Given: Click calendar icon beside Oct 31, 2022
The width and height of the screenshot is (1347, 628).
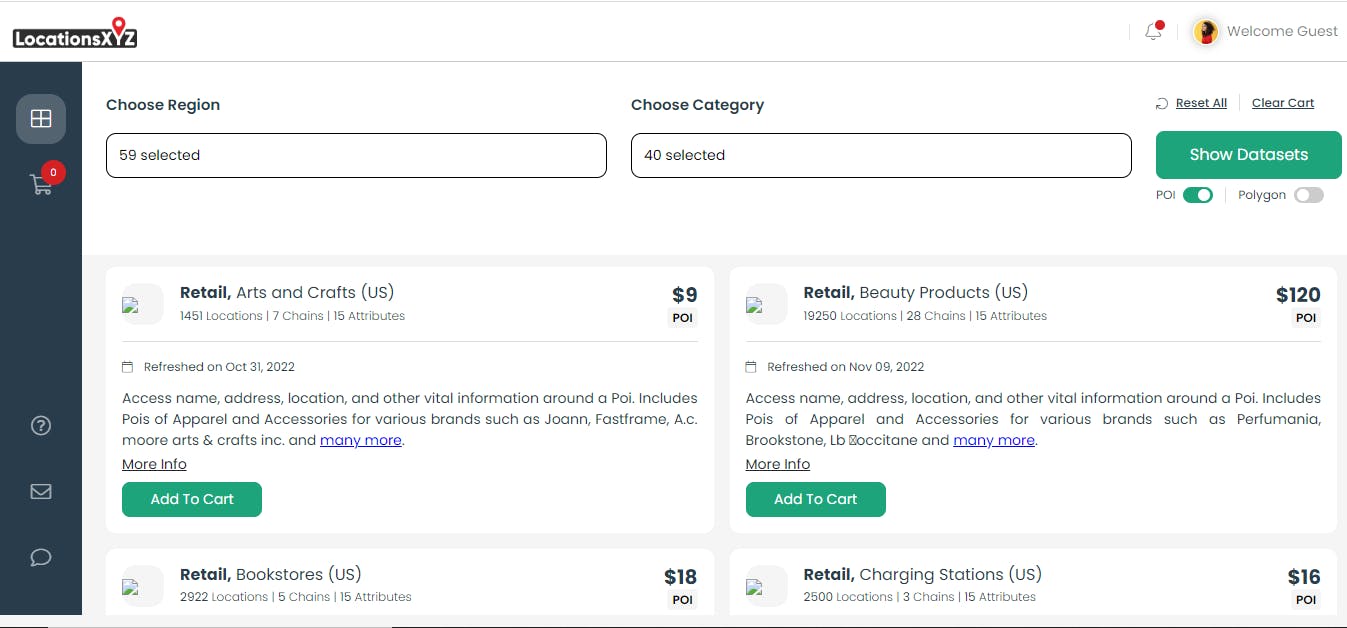Looking at the screenshot, I should [x=127, y=367].
